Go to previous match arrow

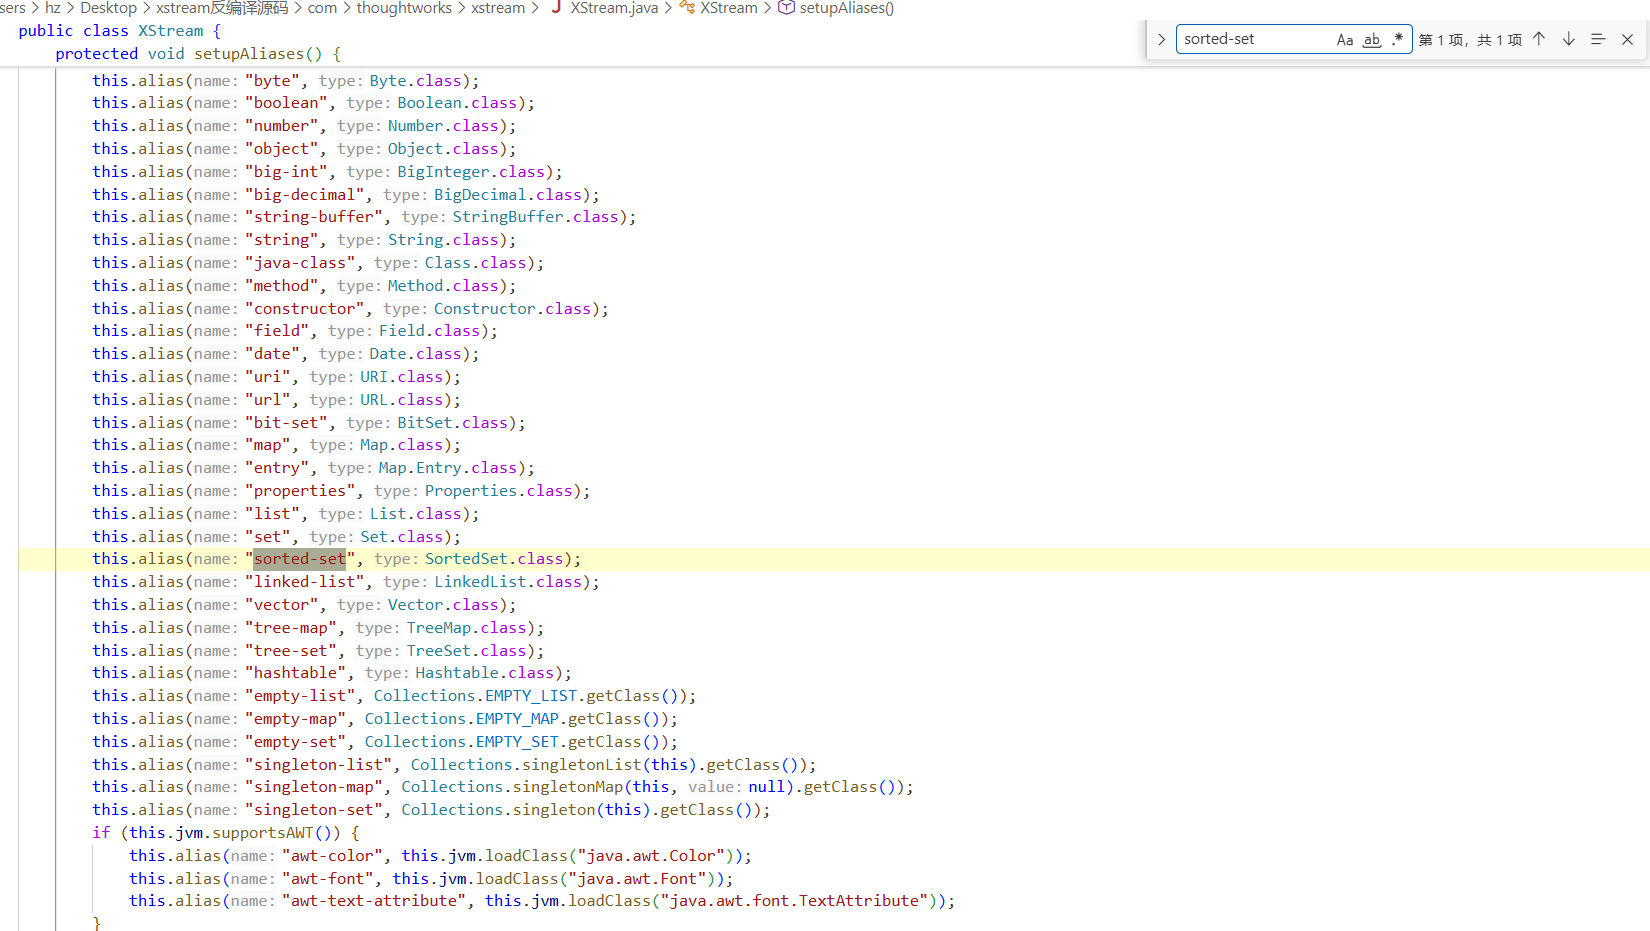[1539, 39]
